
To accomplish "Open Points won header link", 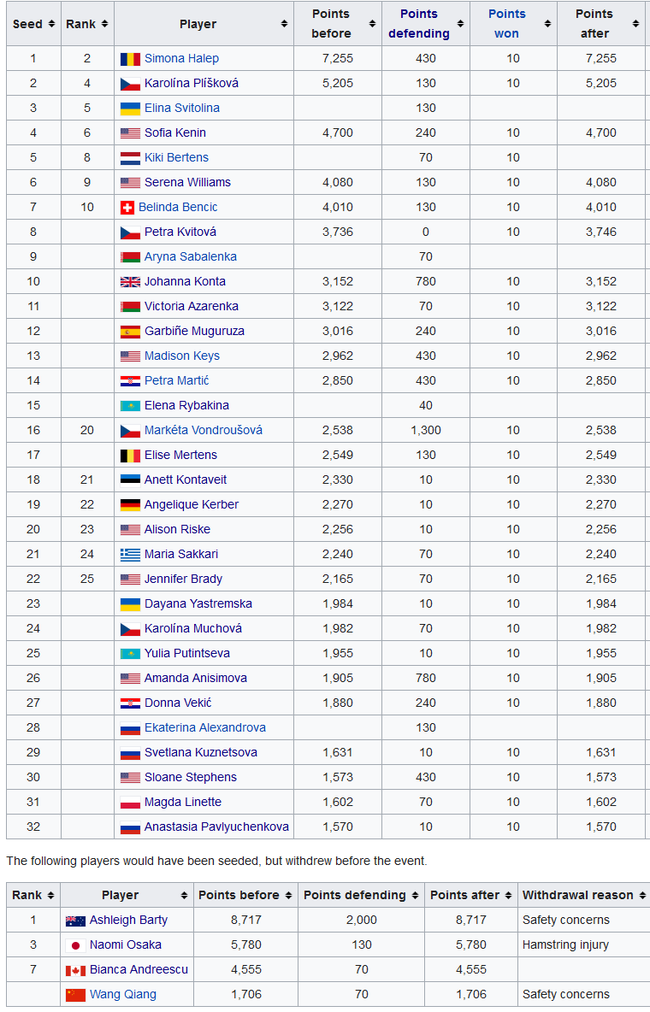I will [x=507, y=24].
